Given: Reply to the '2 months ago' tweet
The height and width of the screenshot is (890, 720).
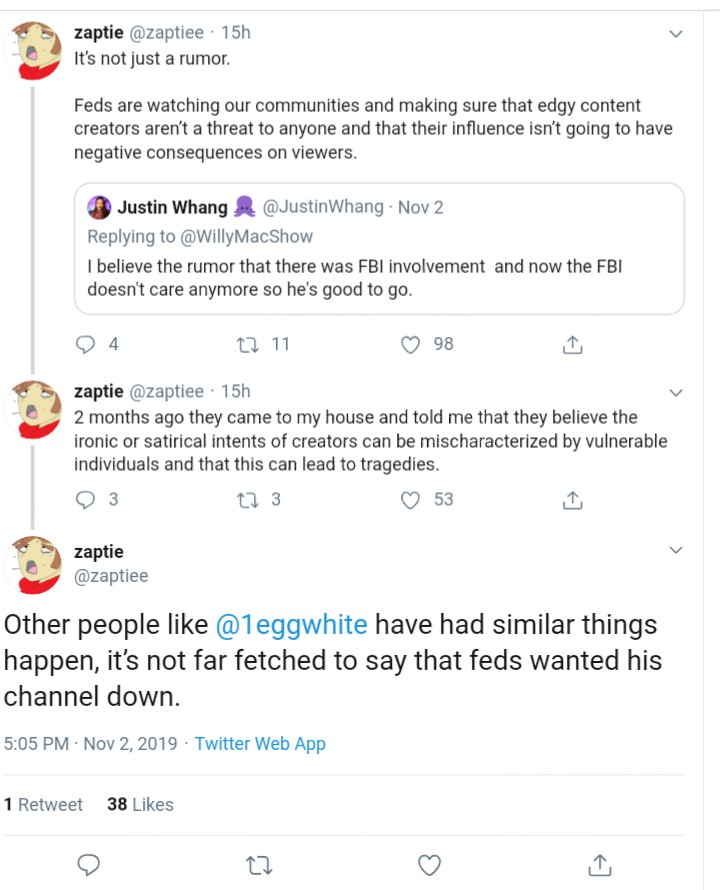Looking at the screenshot, I should click(86, 499).
